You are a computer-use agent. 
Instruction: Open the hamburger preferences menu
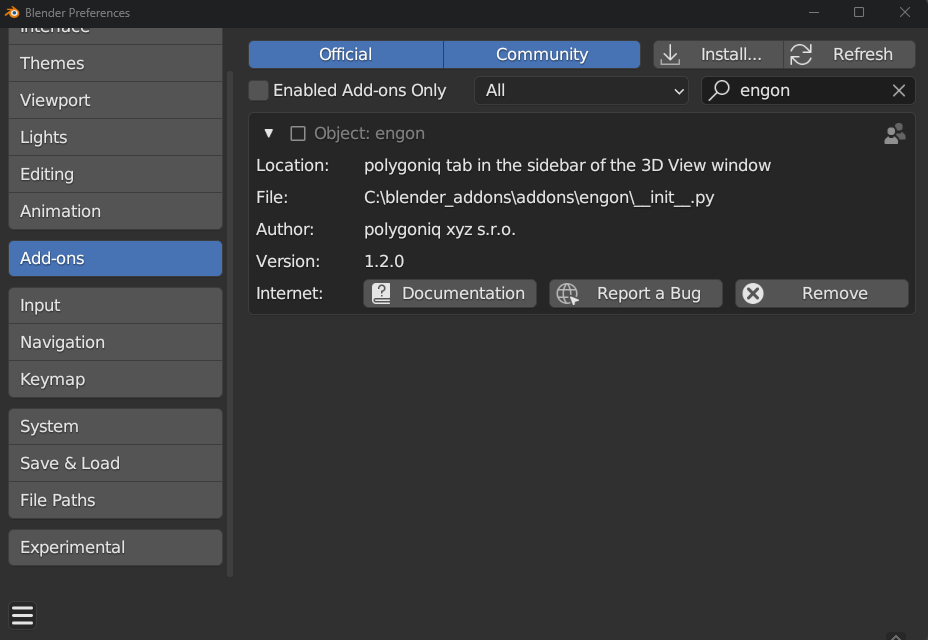click(22, 615)
